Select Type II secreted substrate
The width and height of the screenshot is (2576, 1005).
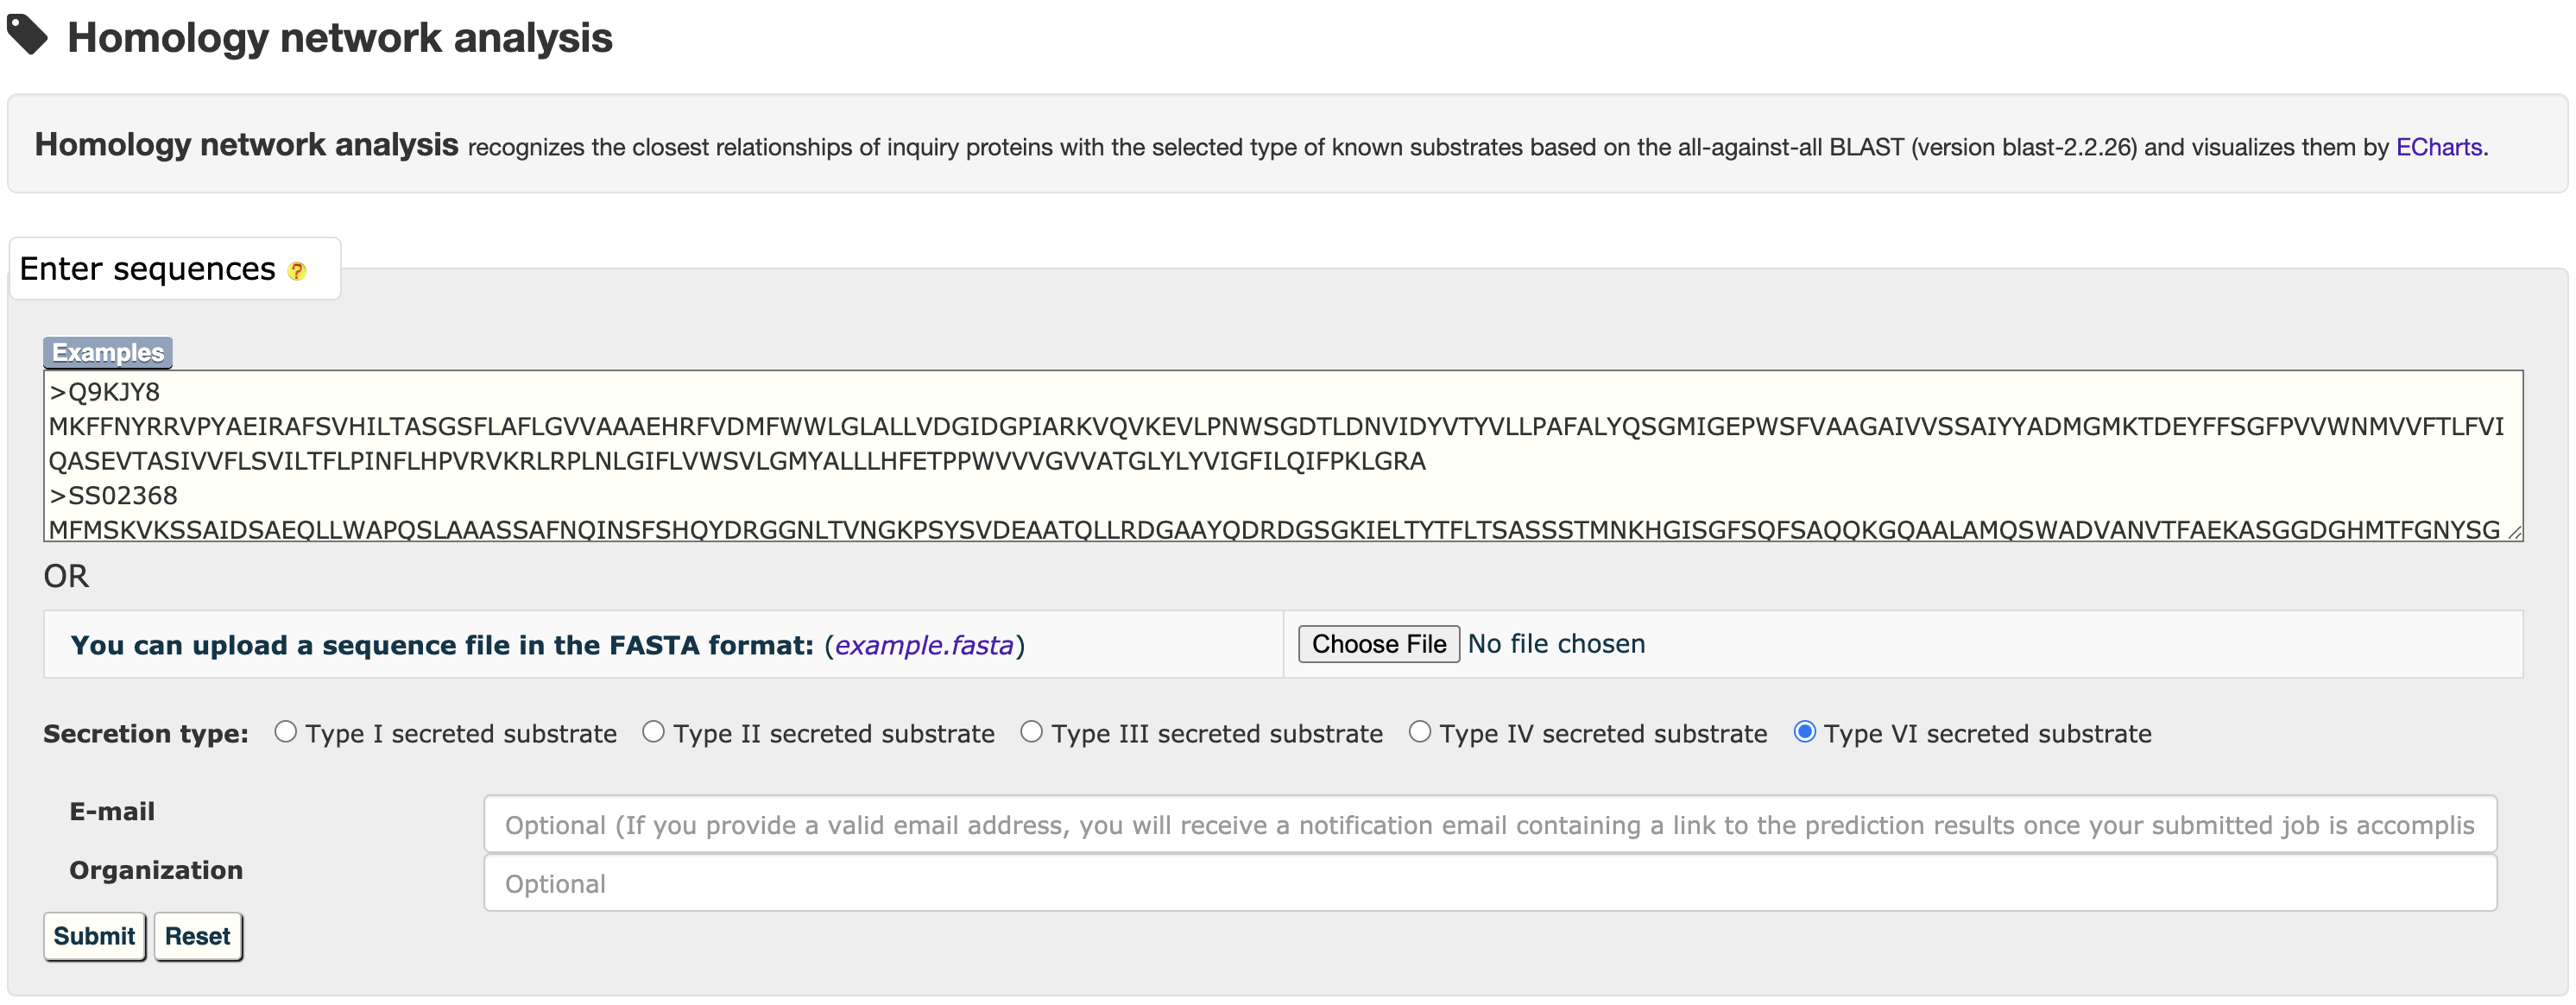(x=653, y=732)
